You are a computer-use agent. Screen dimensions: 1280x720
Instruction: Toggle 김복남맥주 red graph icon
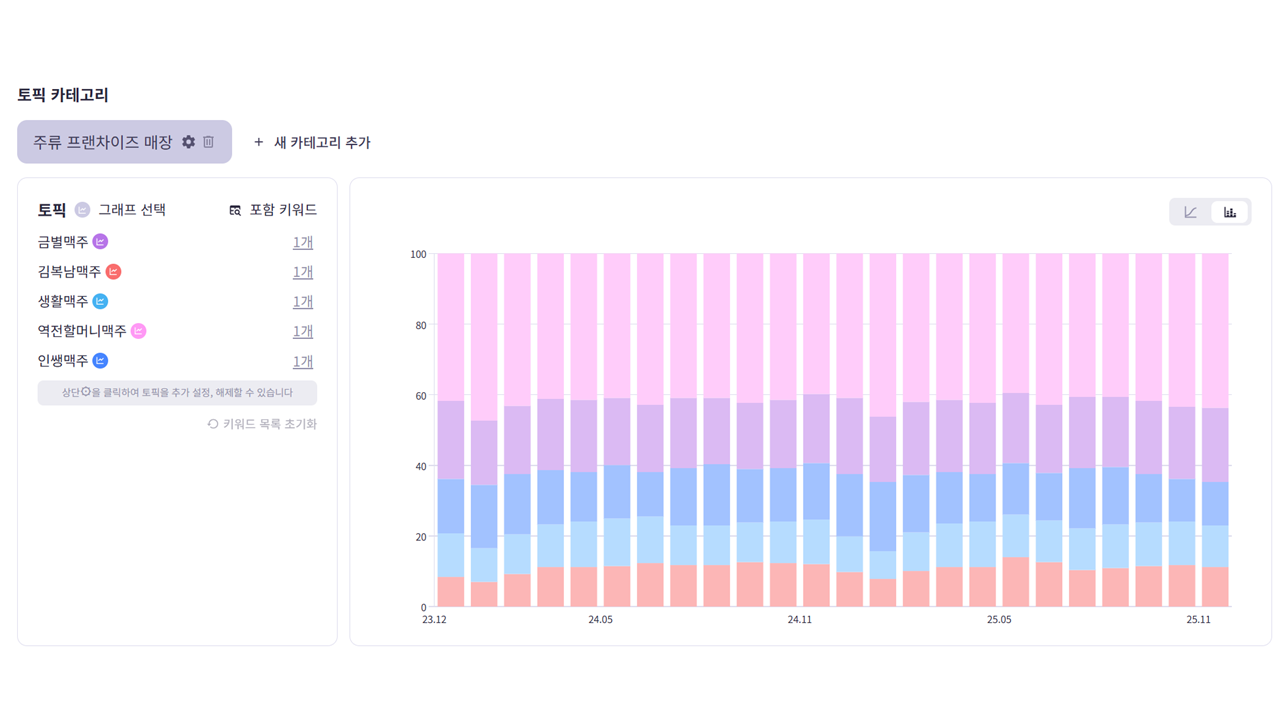(x=114, y=272)
